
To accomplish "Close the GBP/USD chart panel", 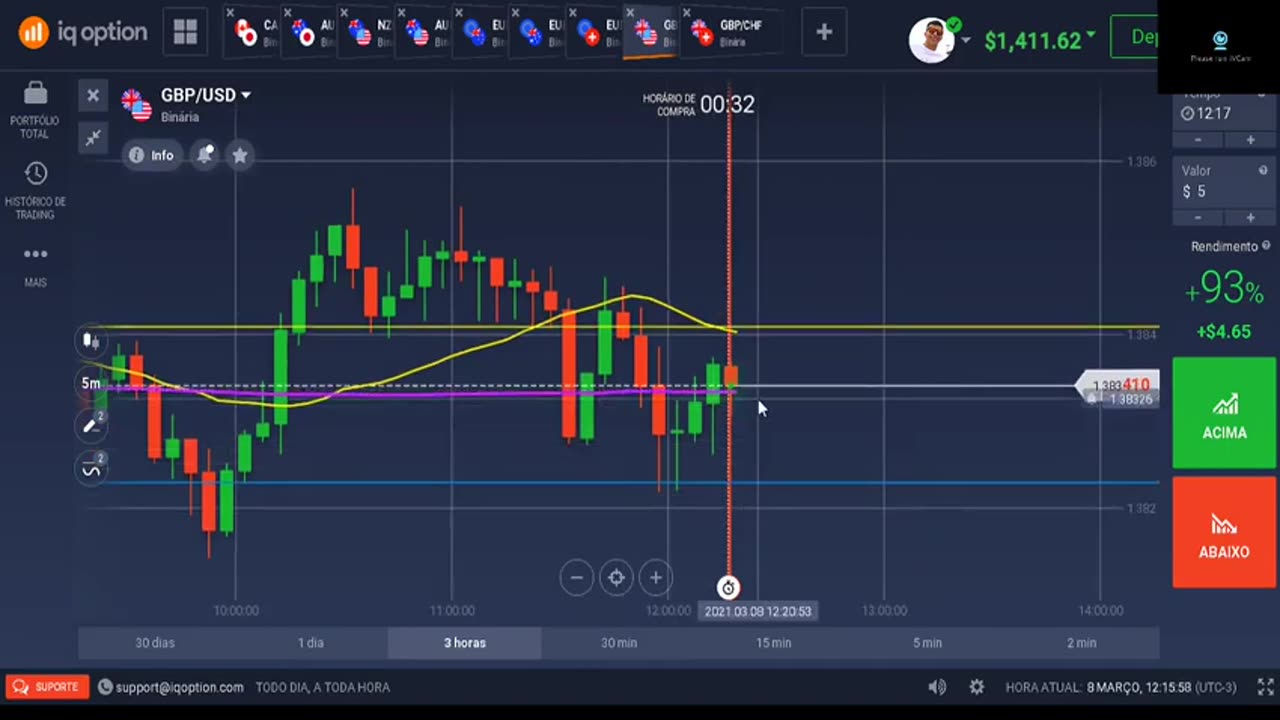I will pyautogui.click(x=93, y=95).
